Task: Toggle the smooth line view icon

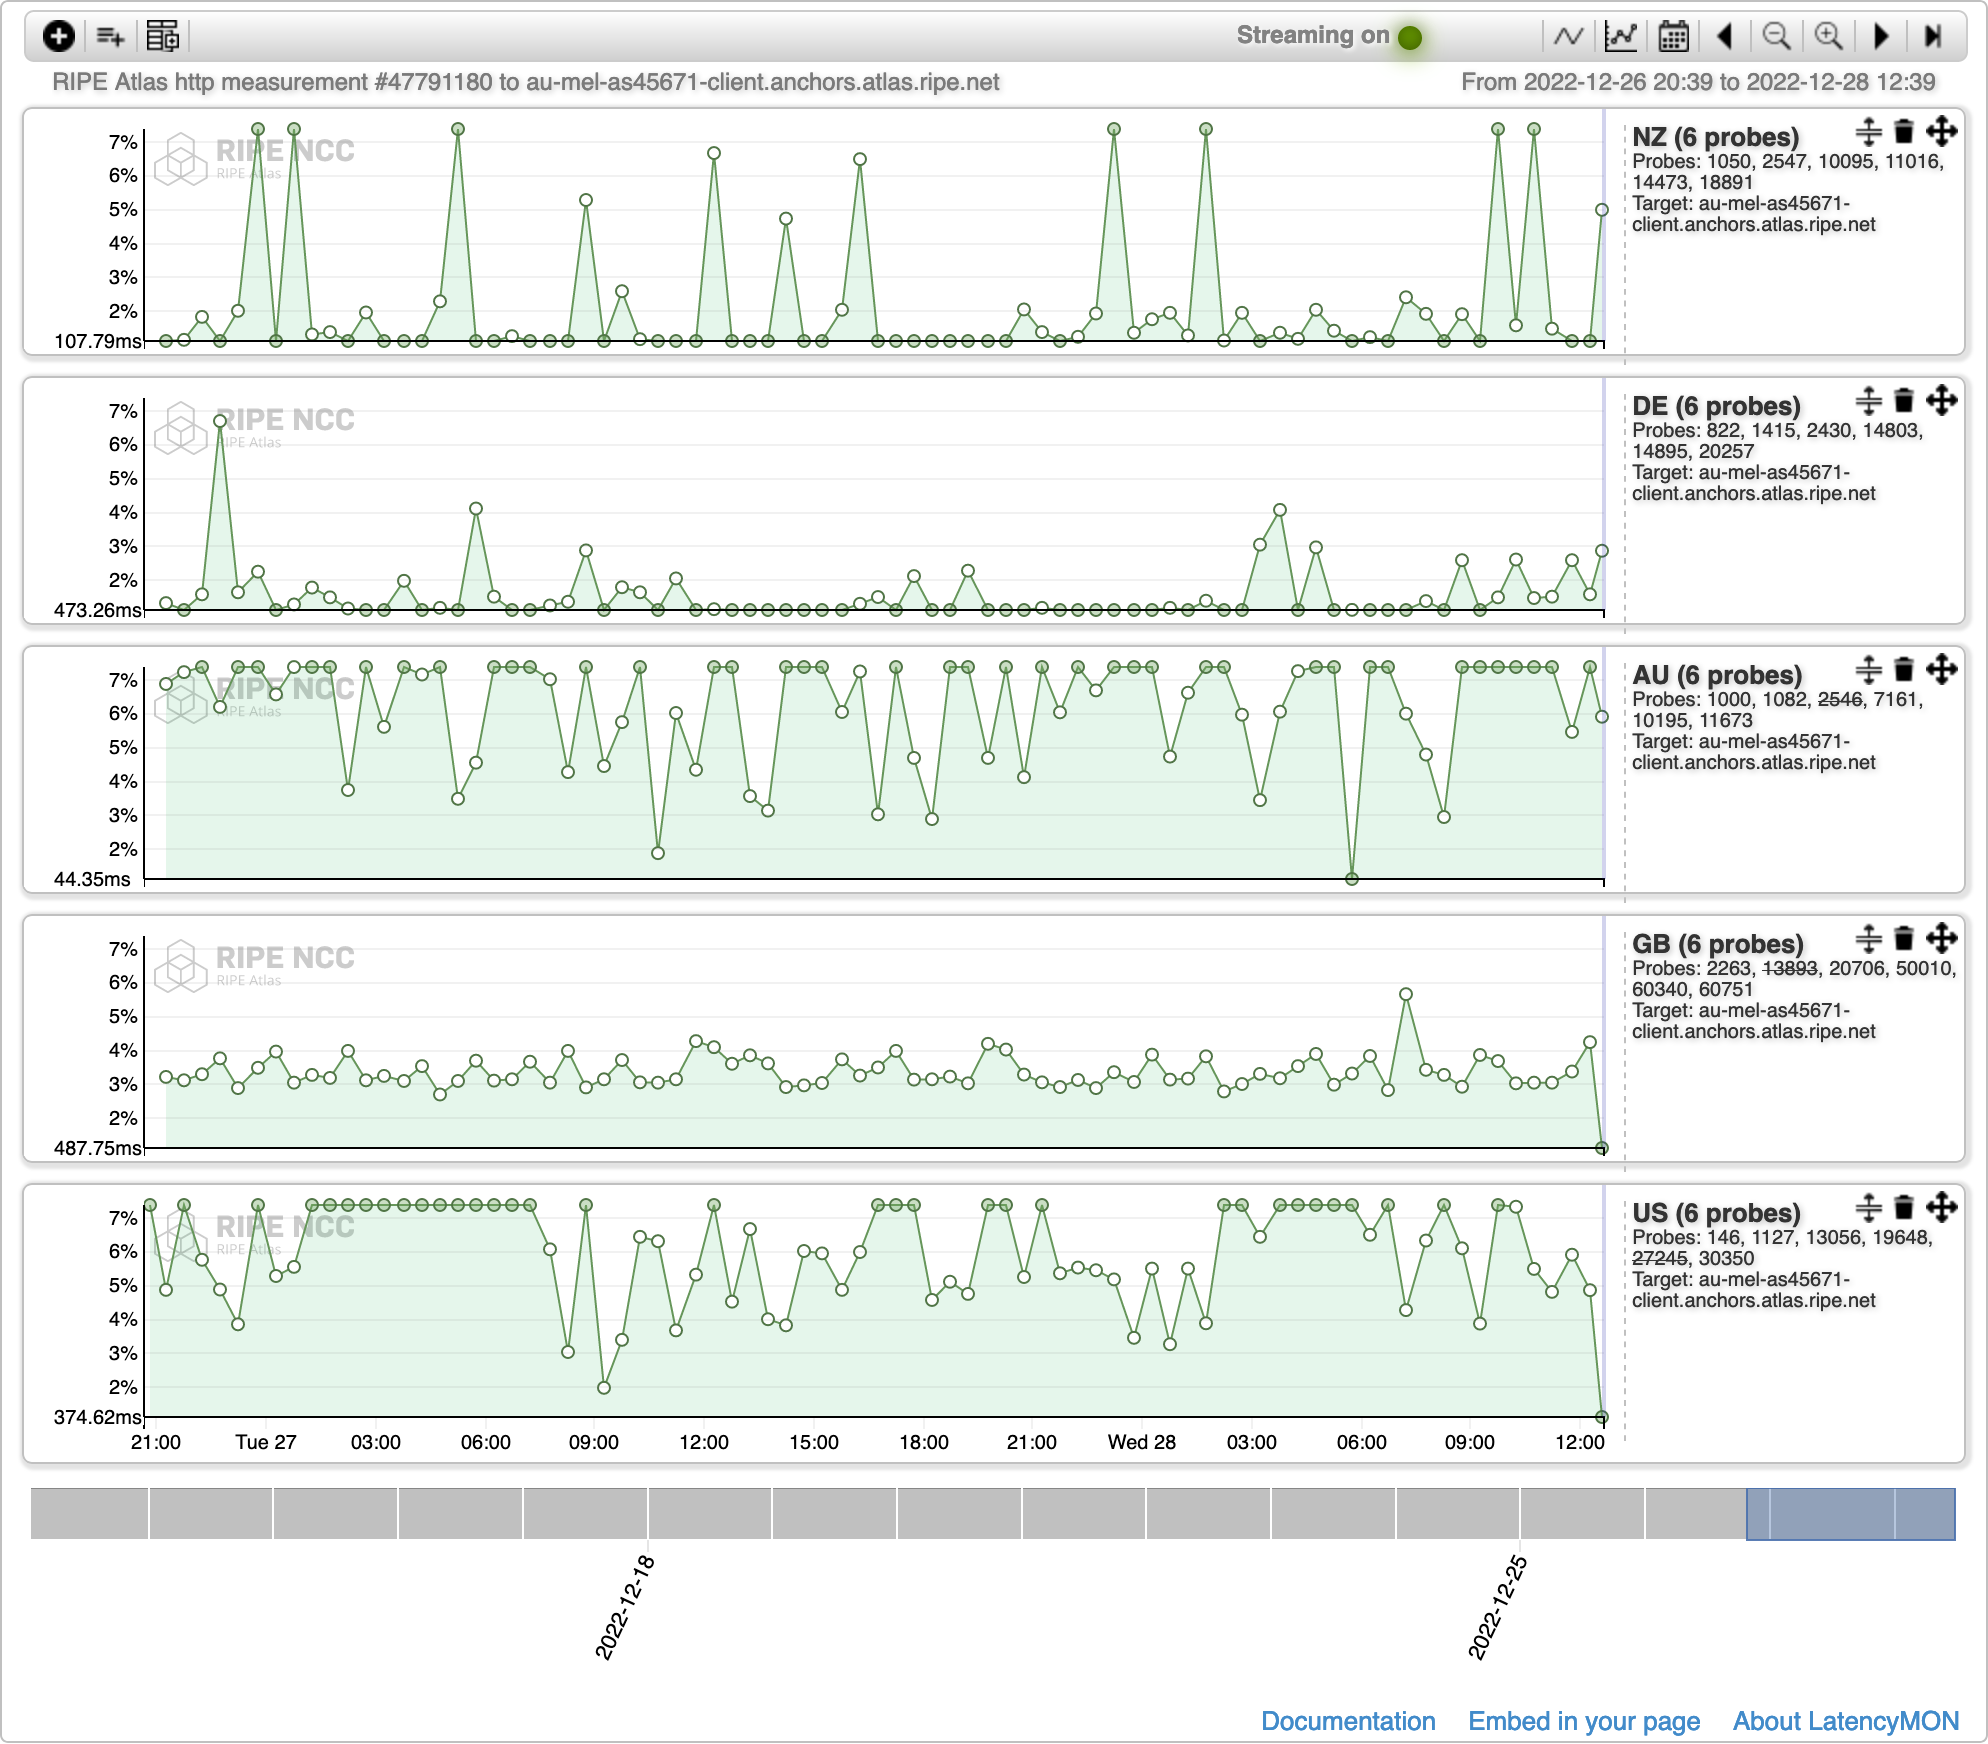Action: pos(1568,36)
